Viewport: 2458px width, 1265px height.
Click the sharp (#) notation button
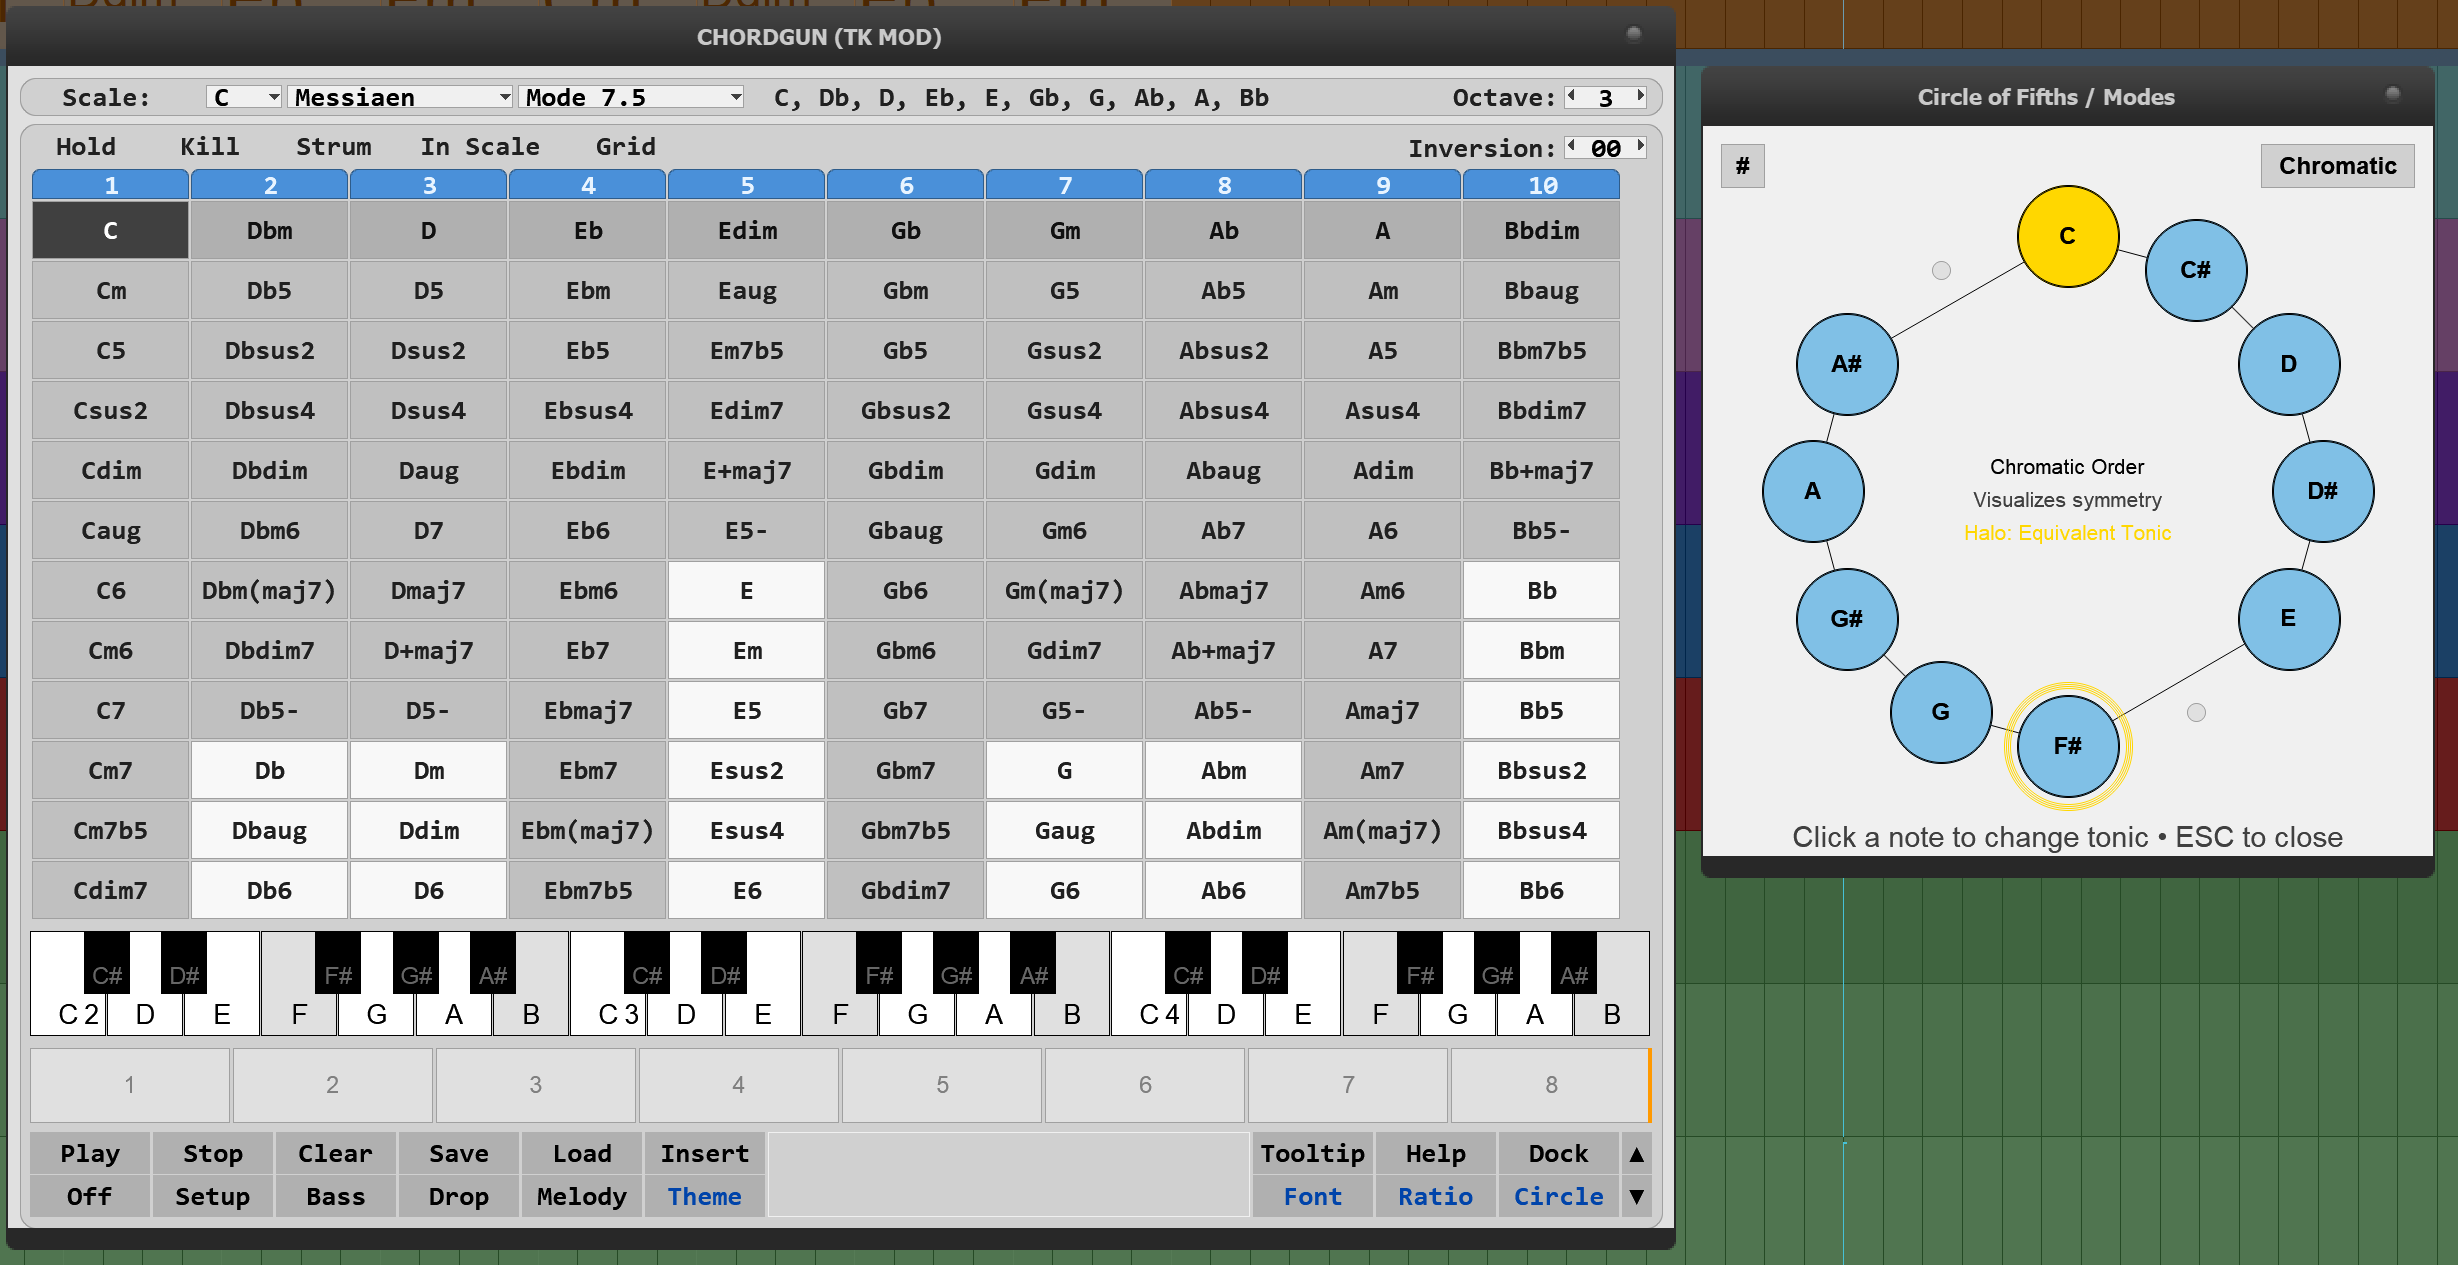point(1742,166)
